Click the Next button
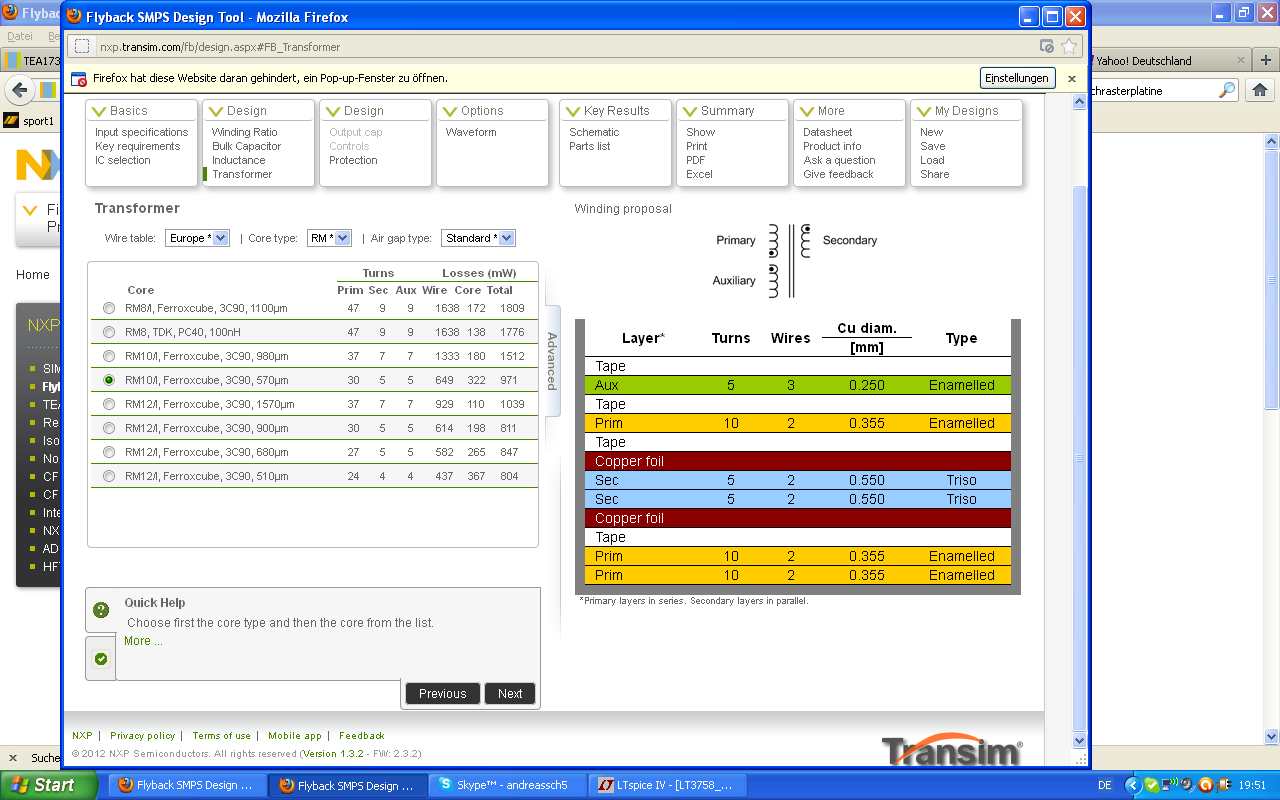The image size is (1280, 800). click(510, 693)
